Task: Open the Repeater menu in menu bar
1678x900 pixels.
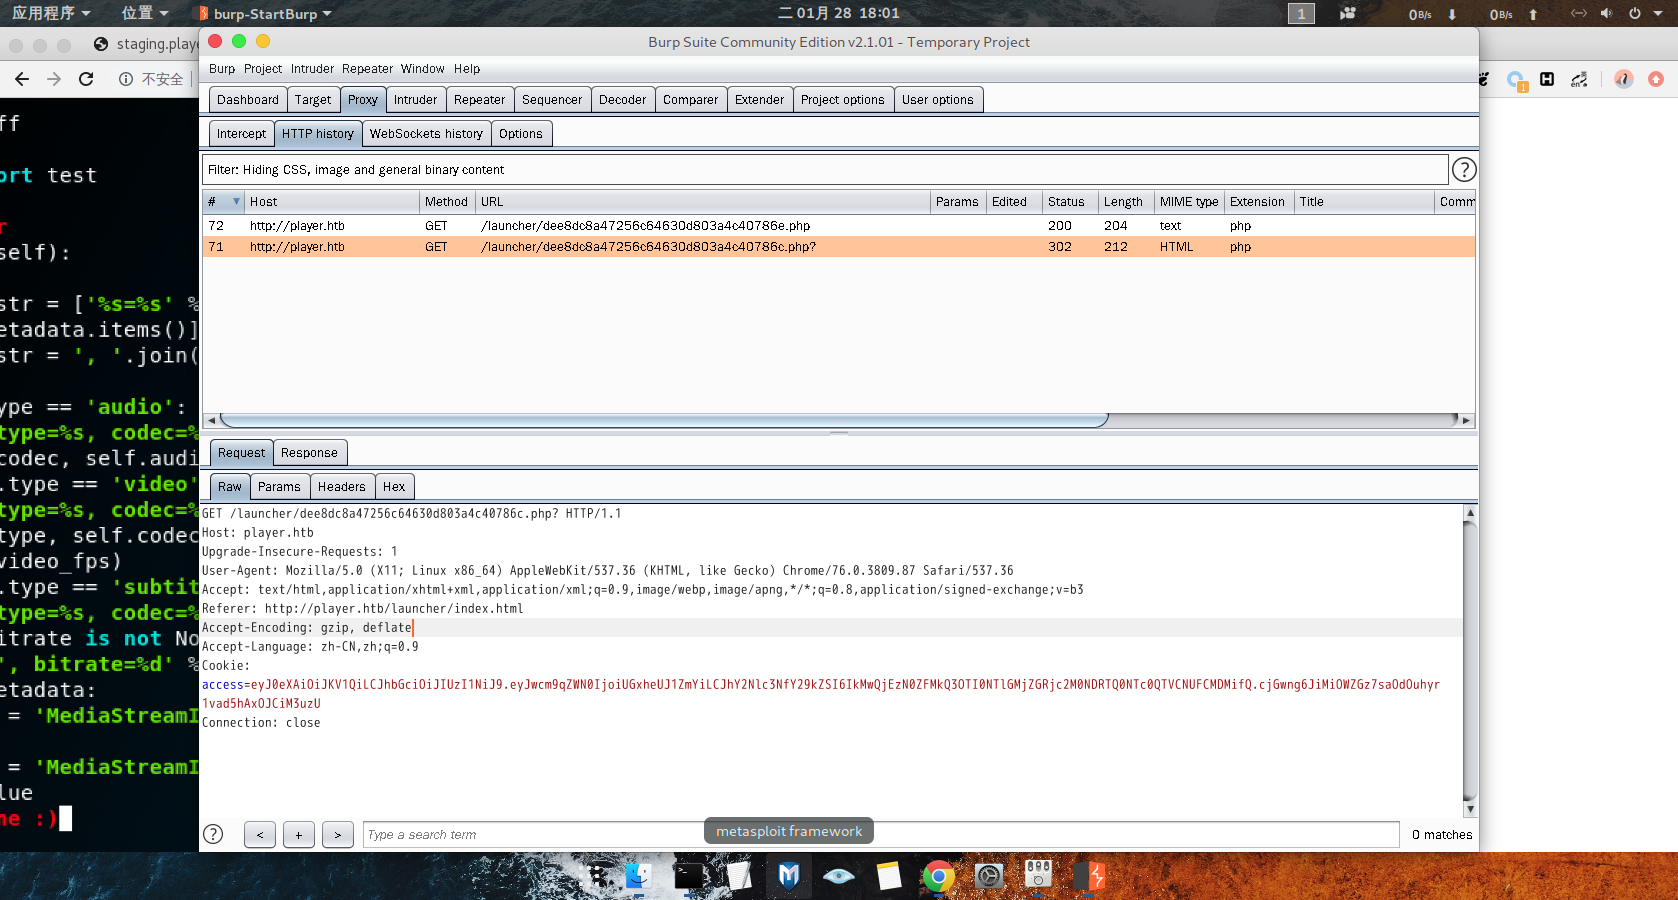Action: point(367,69)
